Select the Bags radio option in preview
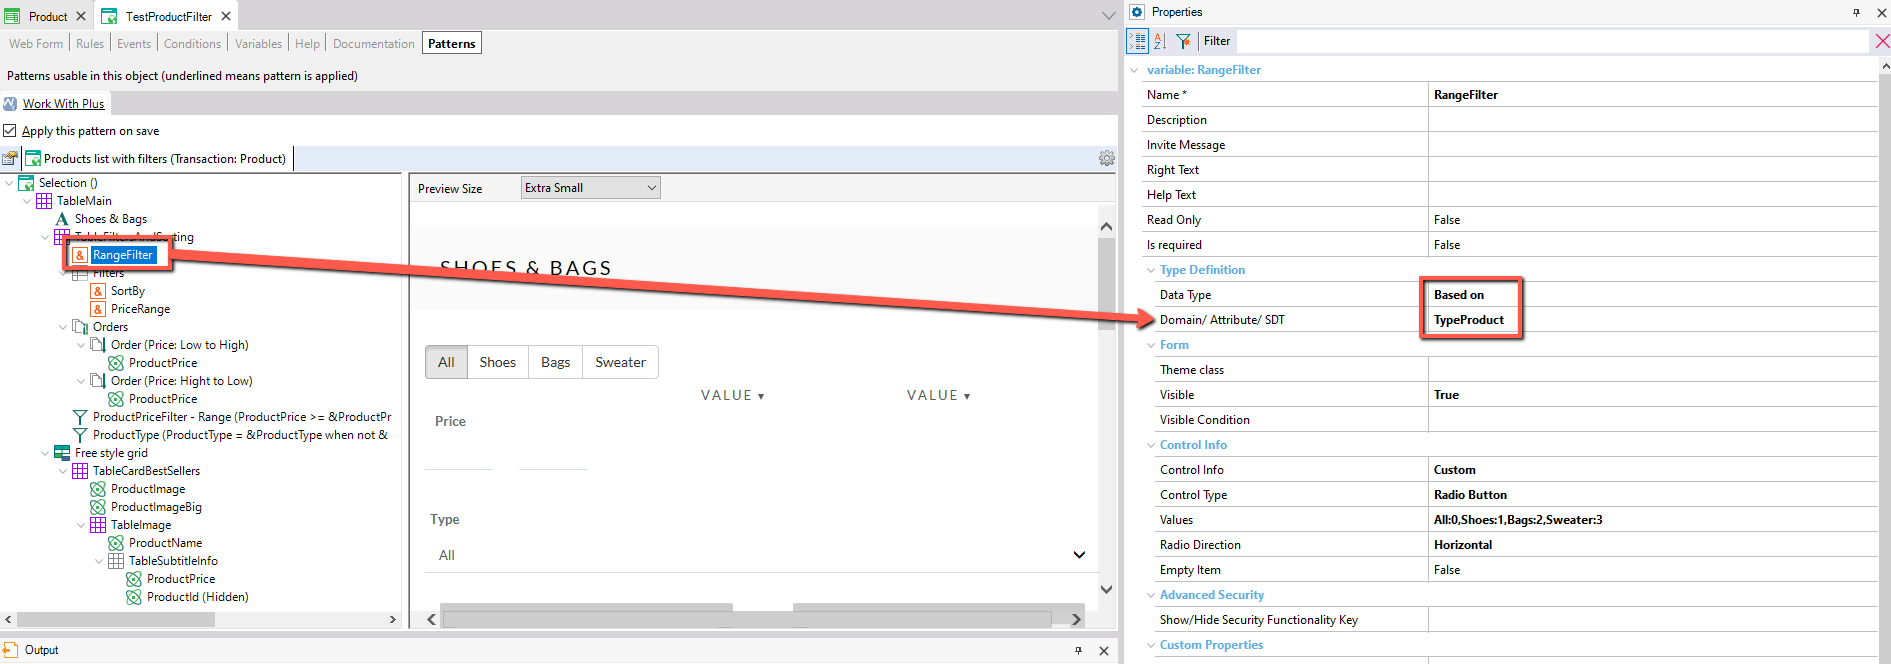1891x664 pixels. click(x=555, y=362)
